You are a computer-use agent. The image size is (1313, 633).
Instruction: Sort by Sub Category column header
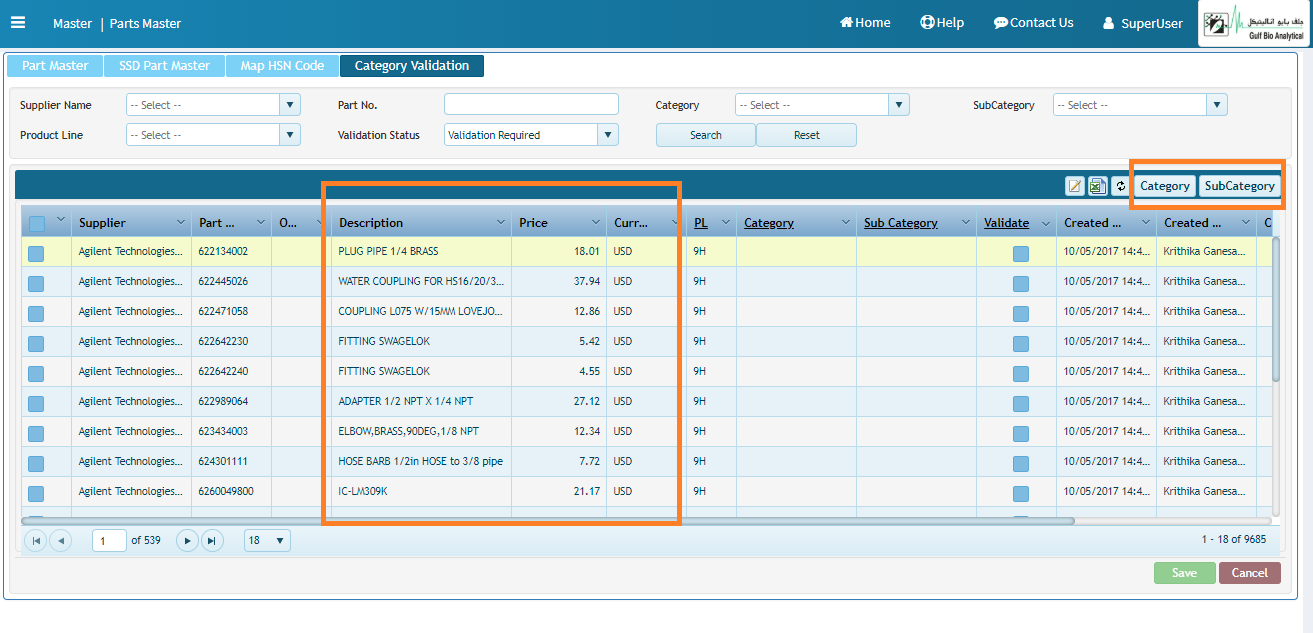[901, 223]
